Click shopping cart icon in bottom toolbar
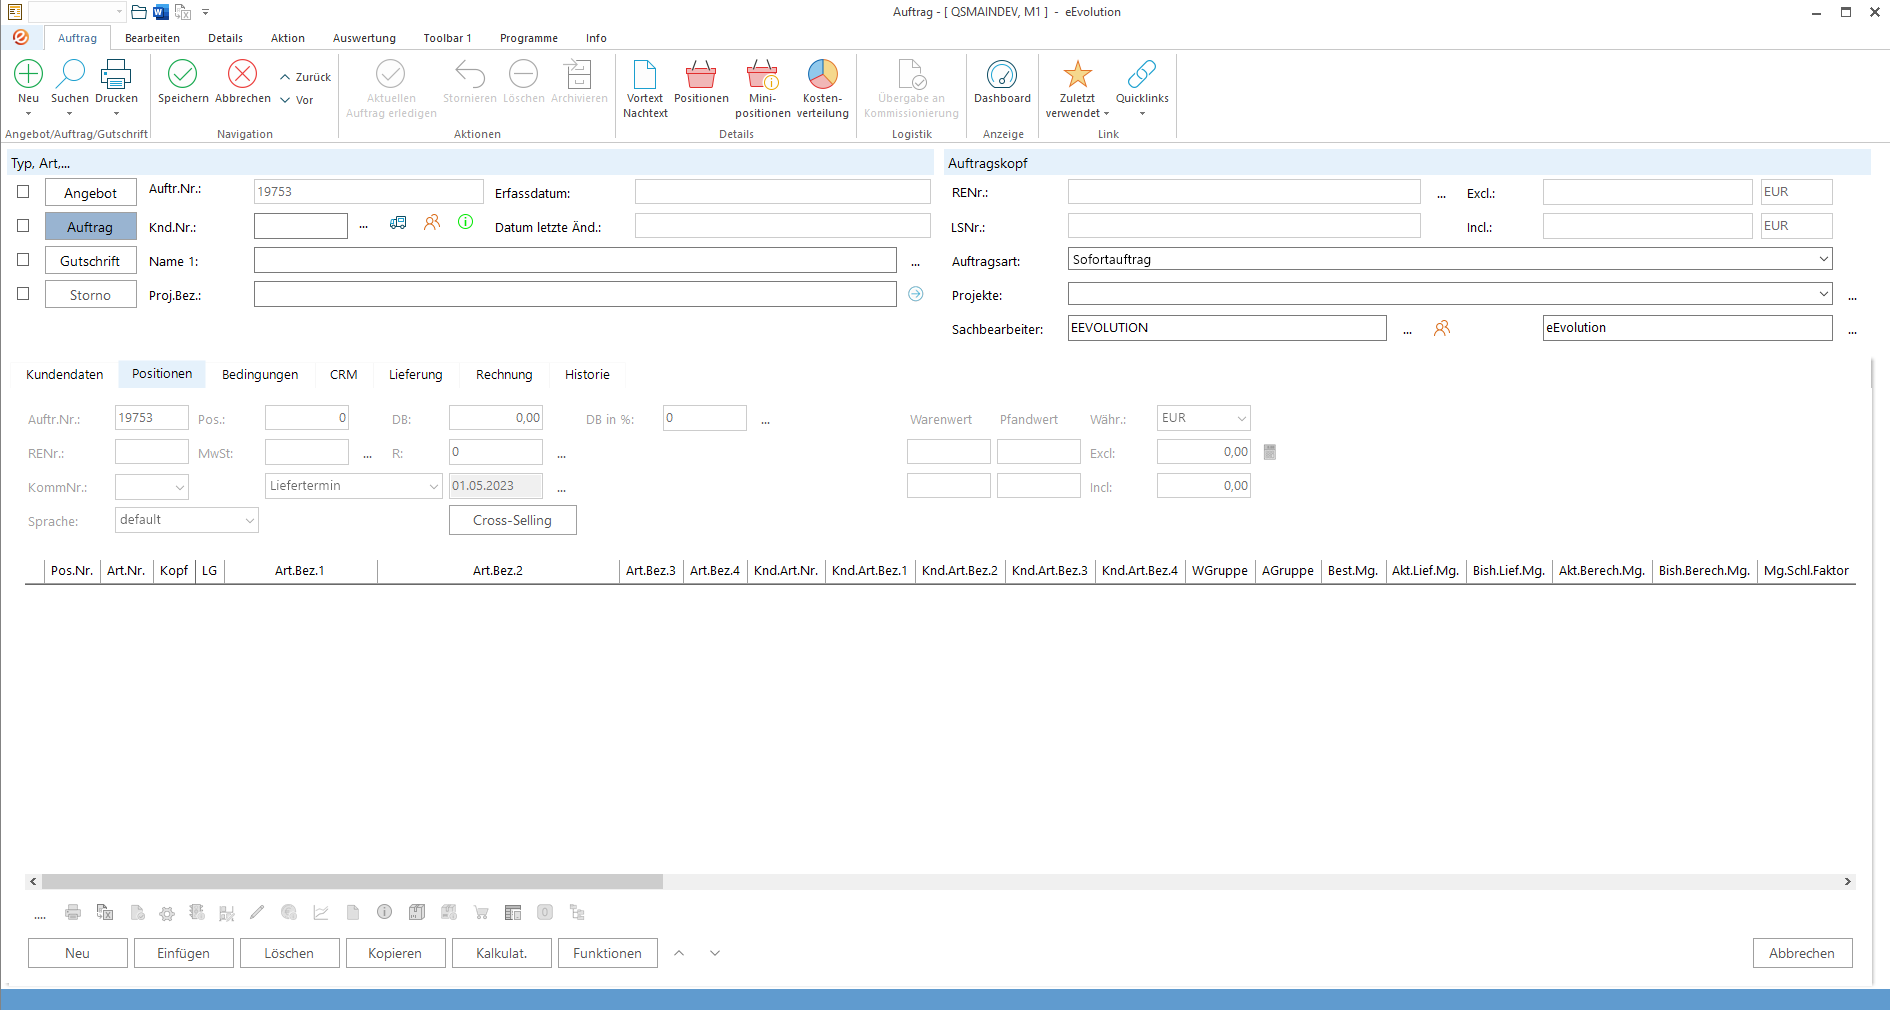Viewport: 1890px width, 1010px height. 481,912
